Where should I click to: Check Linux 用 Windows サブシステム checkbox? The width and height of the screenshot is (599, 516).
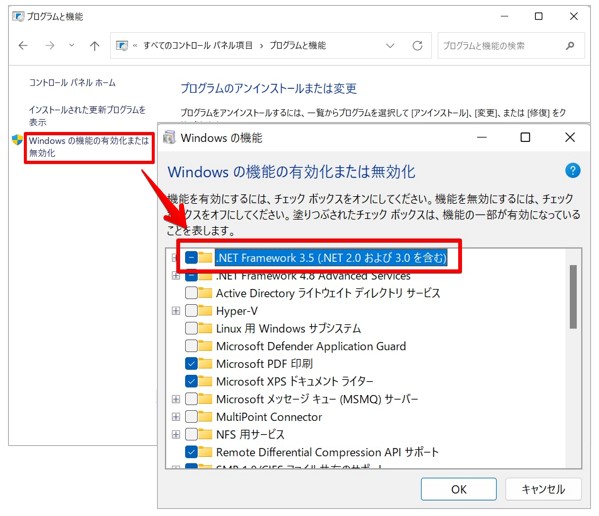pyautogui.click(x=191, y=328)
